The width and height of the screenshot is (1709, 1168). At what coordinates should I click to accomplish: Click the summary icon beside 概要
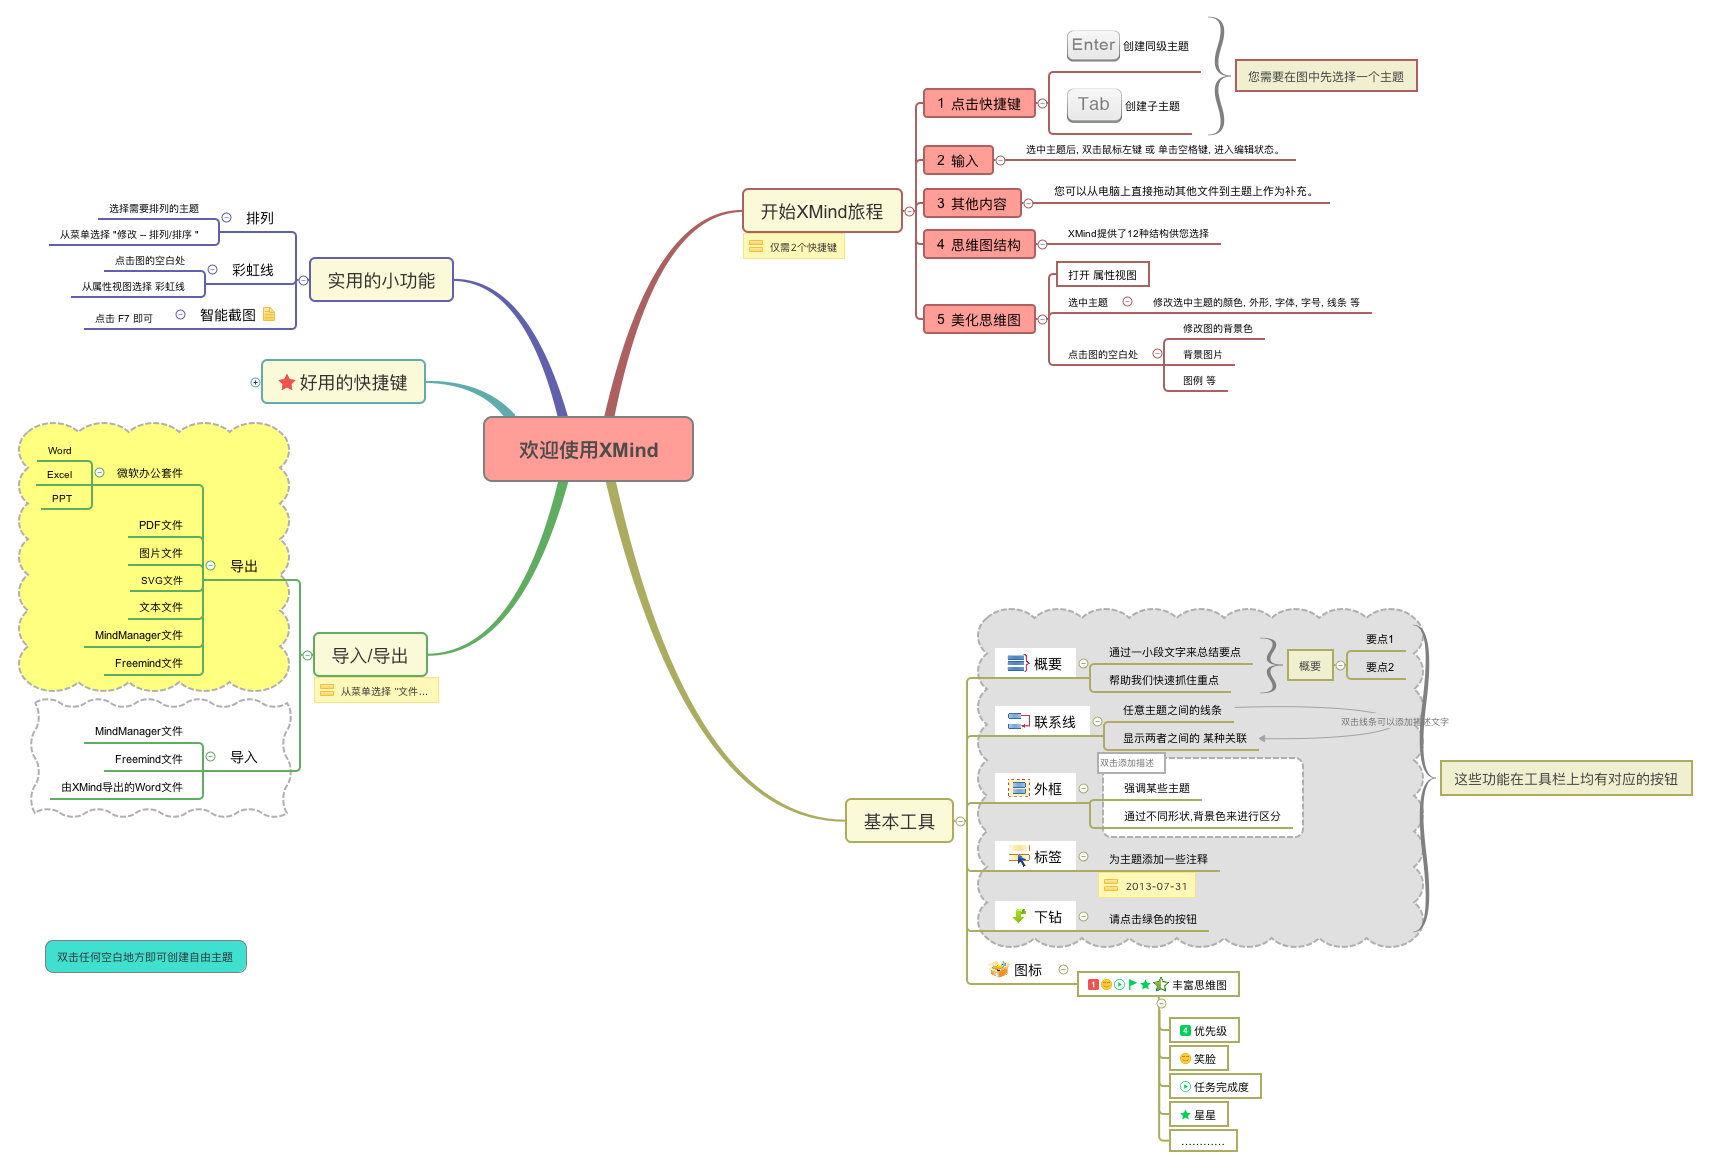tap(1018, 663)
